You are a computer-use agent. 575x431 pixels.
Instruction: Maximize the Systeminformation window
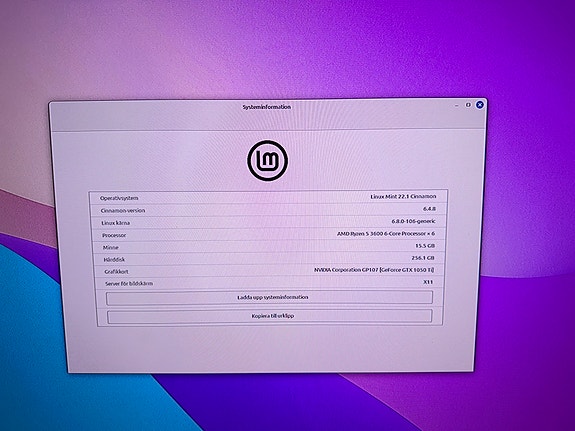pyautogui.click(x=468, y=105)
